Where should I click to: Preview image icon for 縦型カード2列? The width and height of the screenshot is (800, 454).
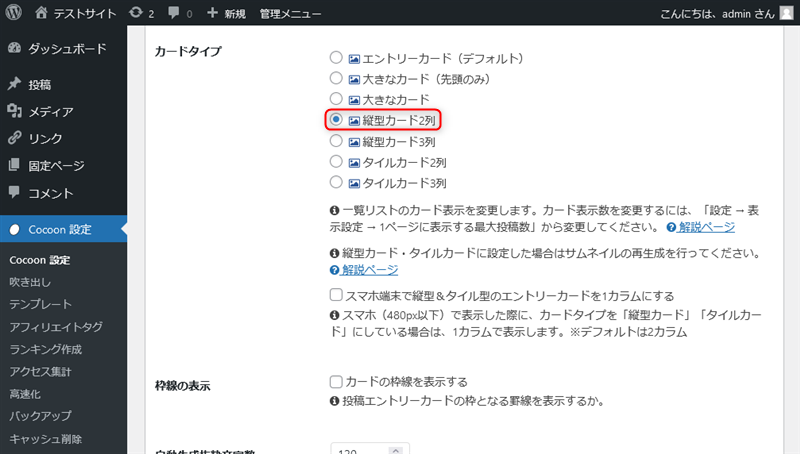354,121
